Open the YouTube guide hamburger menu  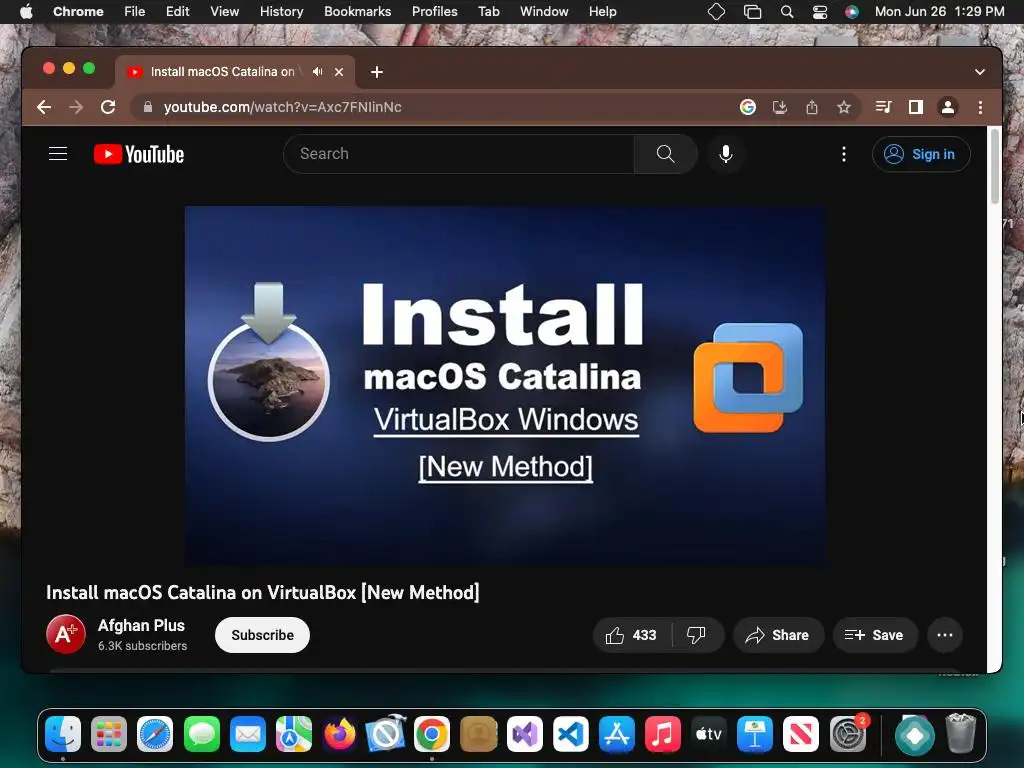[58, 154]
